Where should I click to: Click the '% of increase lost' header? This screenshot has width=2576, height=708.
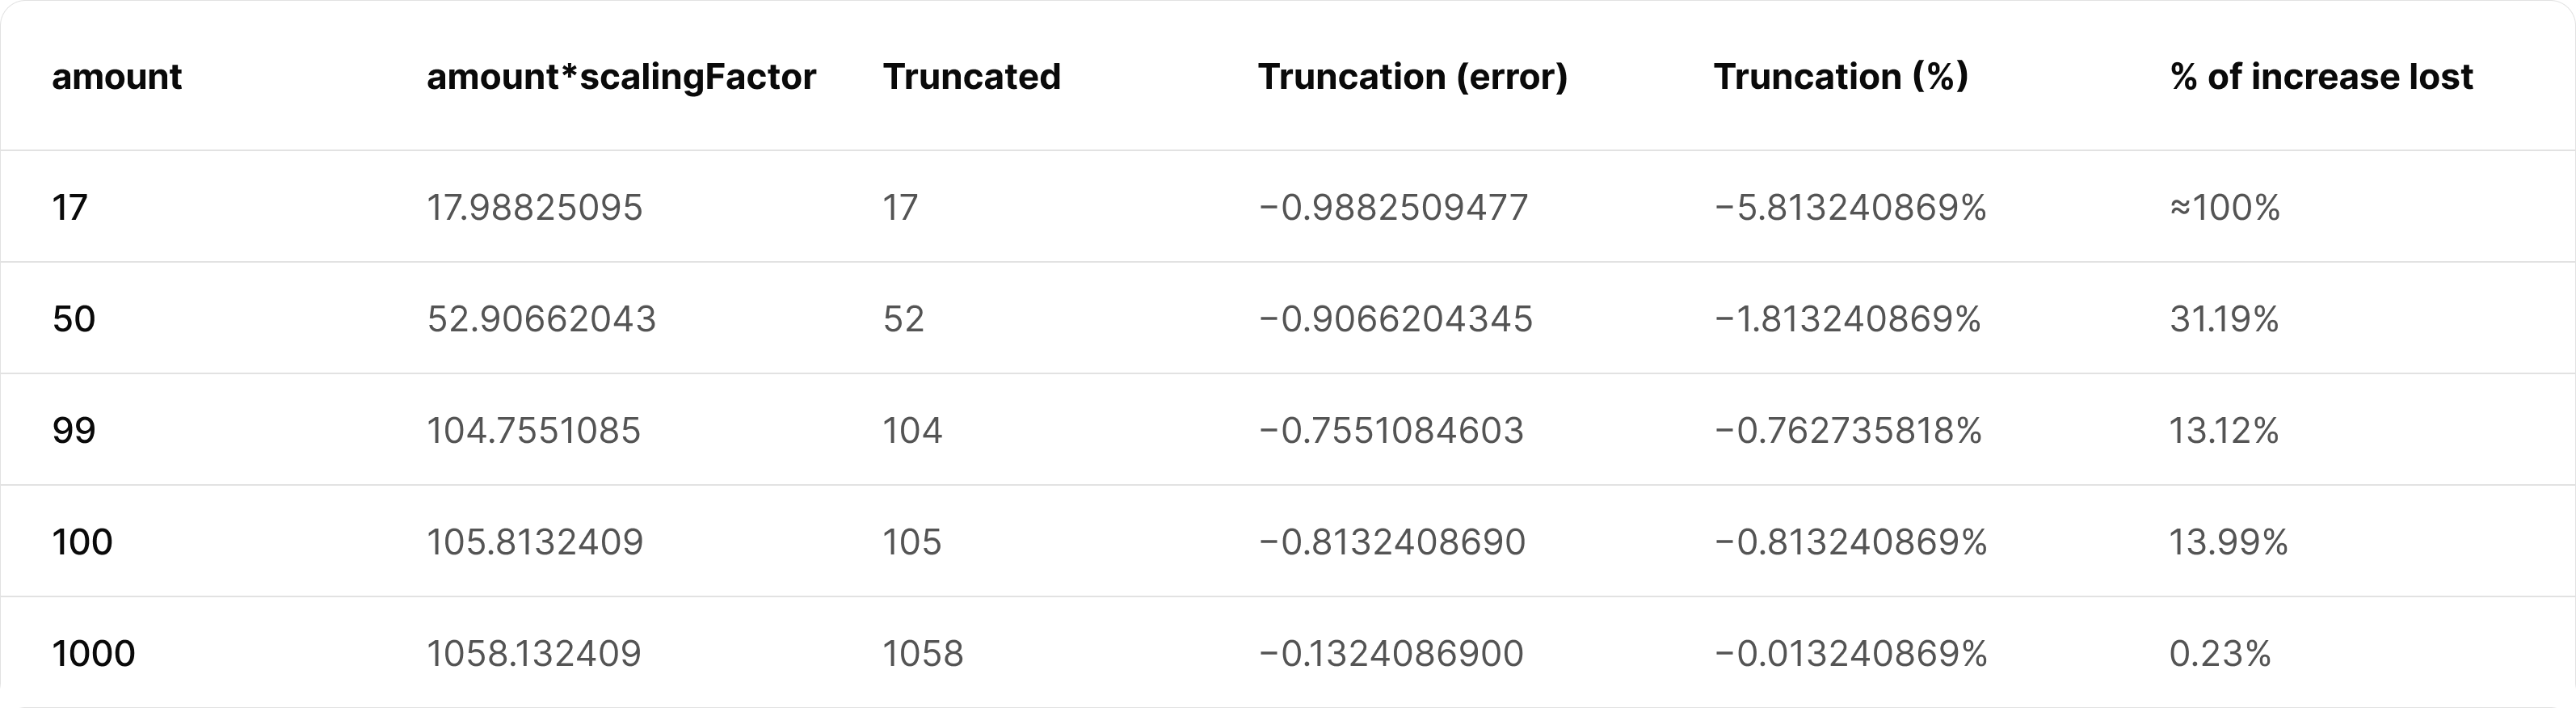coord(2321,77)
